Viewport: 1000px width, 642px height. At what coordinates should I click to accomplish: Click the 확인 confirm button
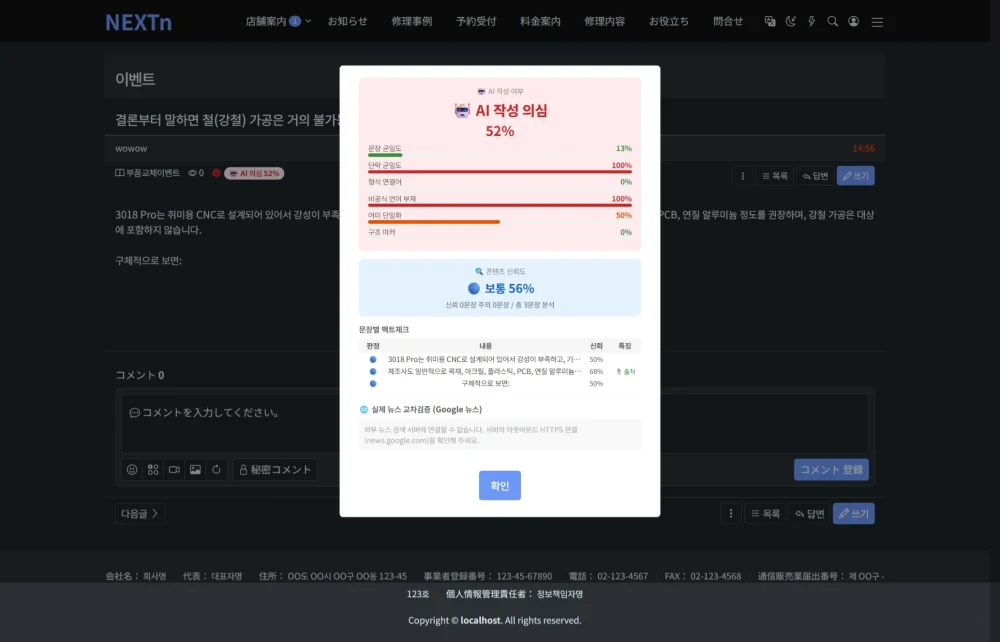(x=499, y=485)
